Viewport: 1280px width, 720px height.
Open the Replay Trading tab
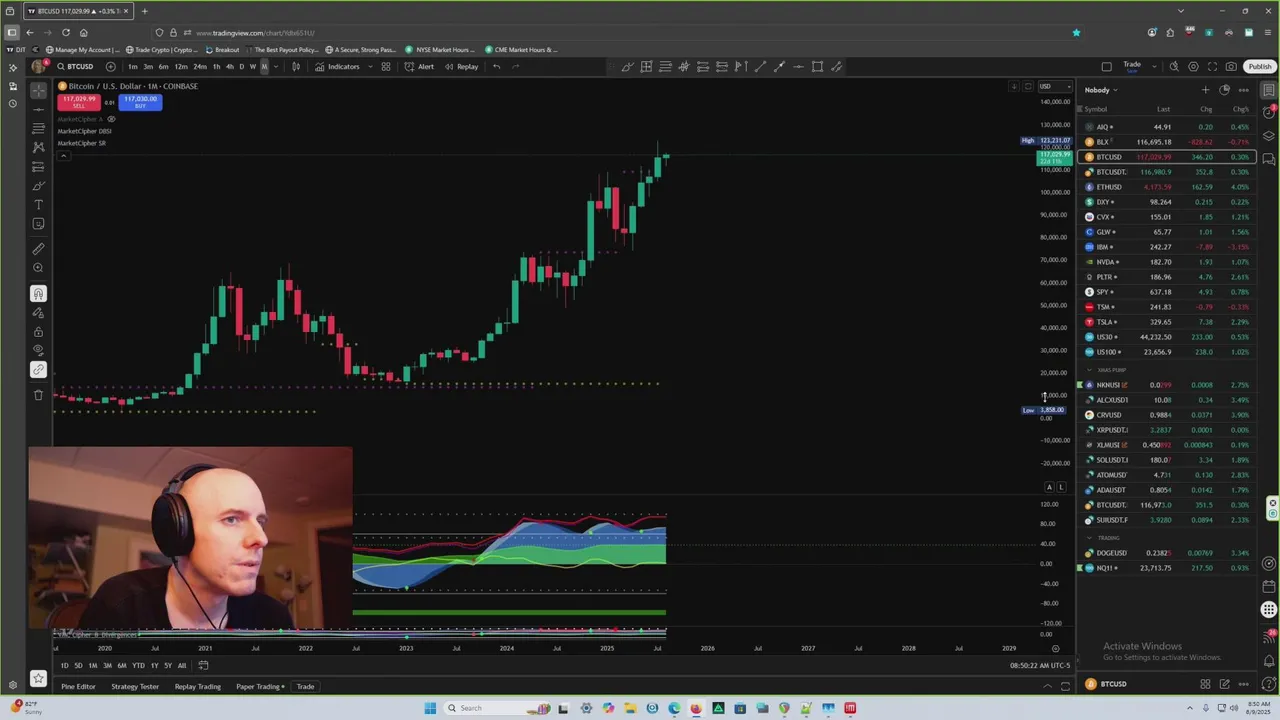point(198,687)
